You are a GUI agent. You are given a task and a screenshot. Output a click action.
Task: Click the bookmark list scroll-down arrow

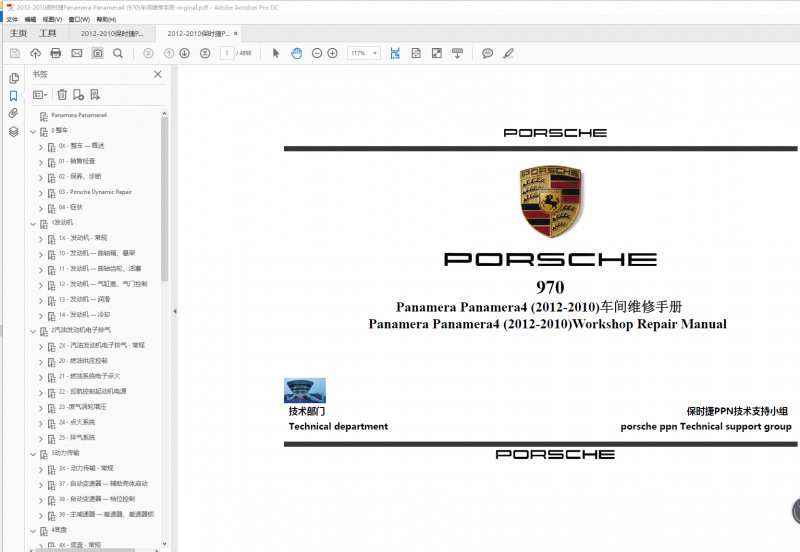[x=164, y=544]
